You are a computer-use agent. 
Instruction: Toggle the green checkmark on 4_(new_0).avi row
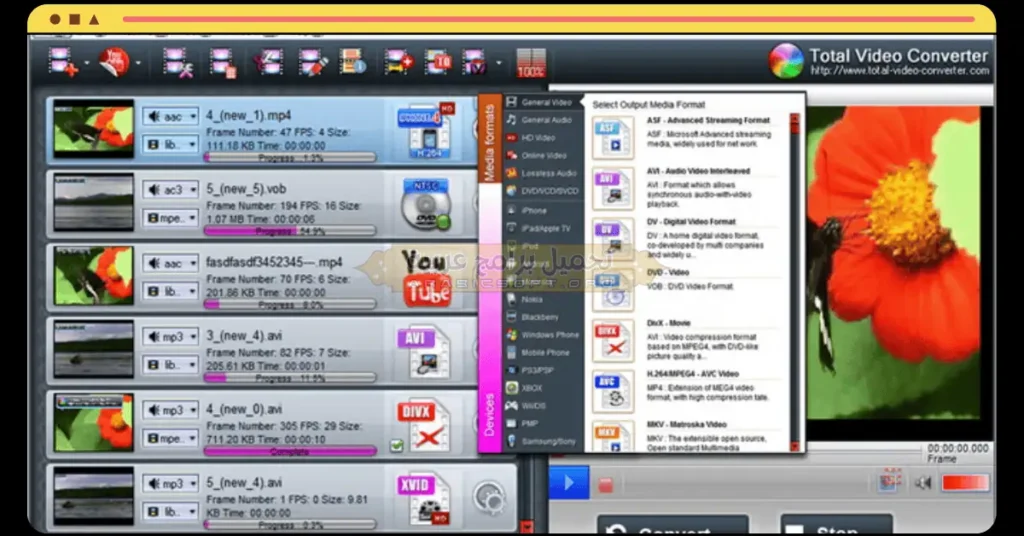point(396,446)
